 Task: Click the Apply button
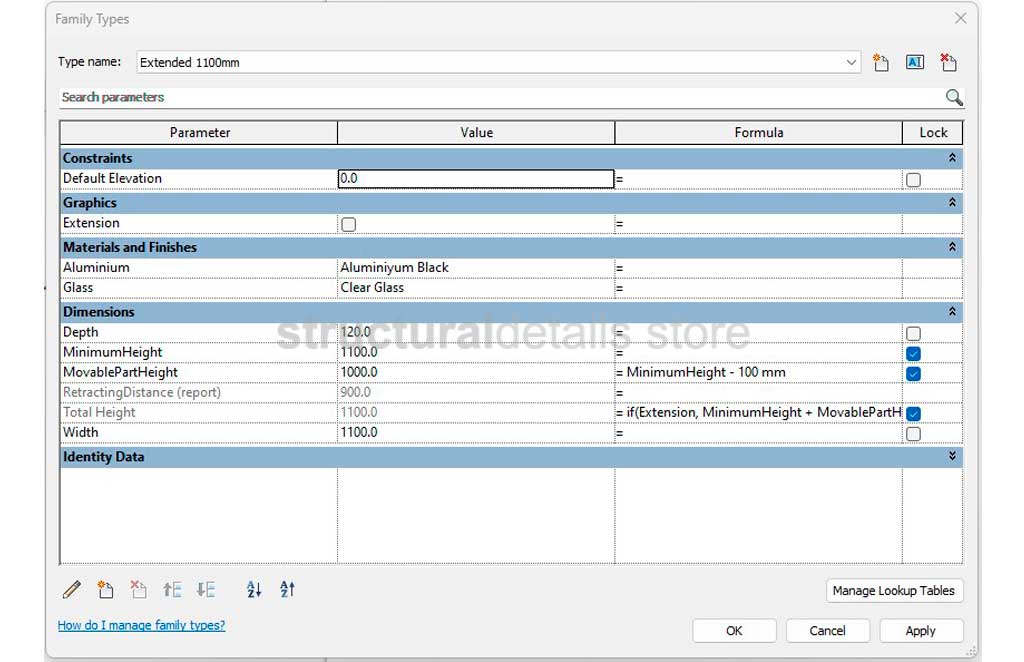tap(920, 630)
